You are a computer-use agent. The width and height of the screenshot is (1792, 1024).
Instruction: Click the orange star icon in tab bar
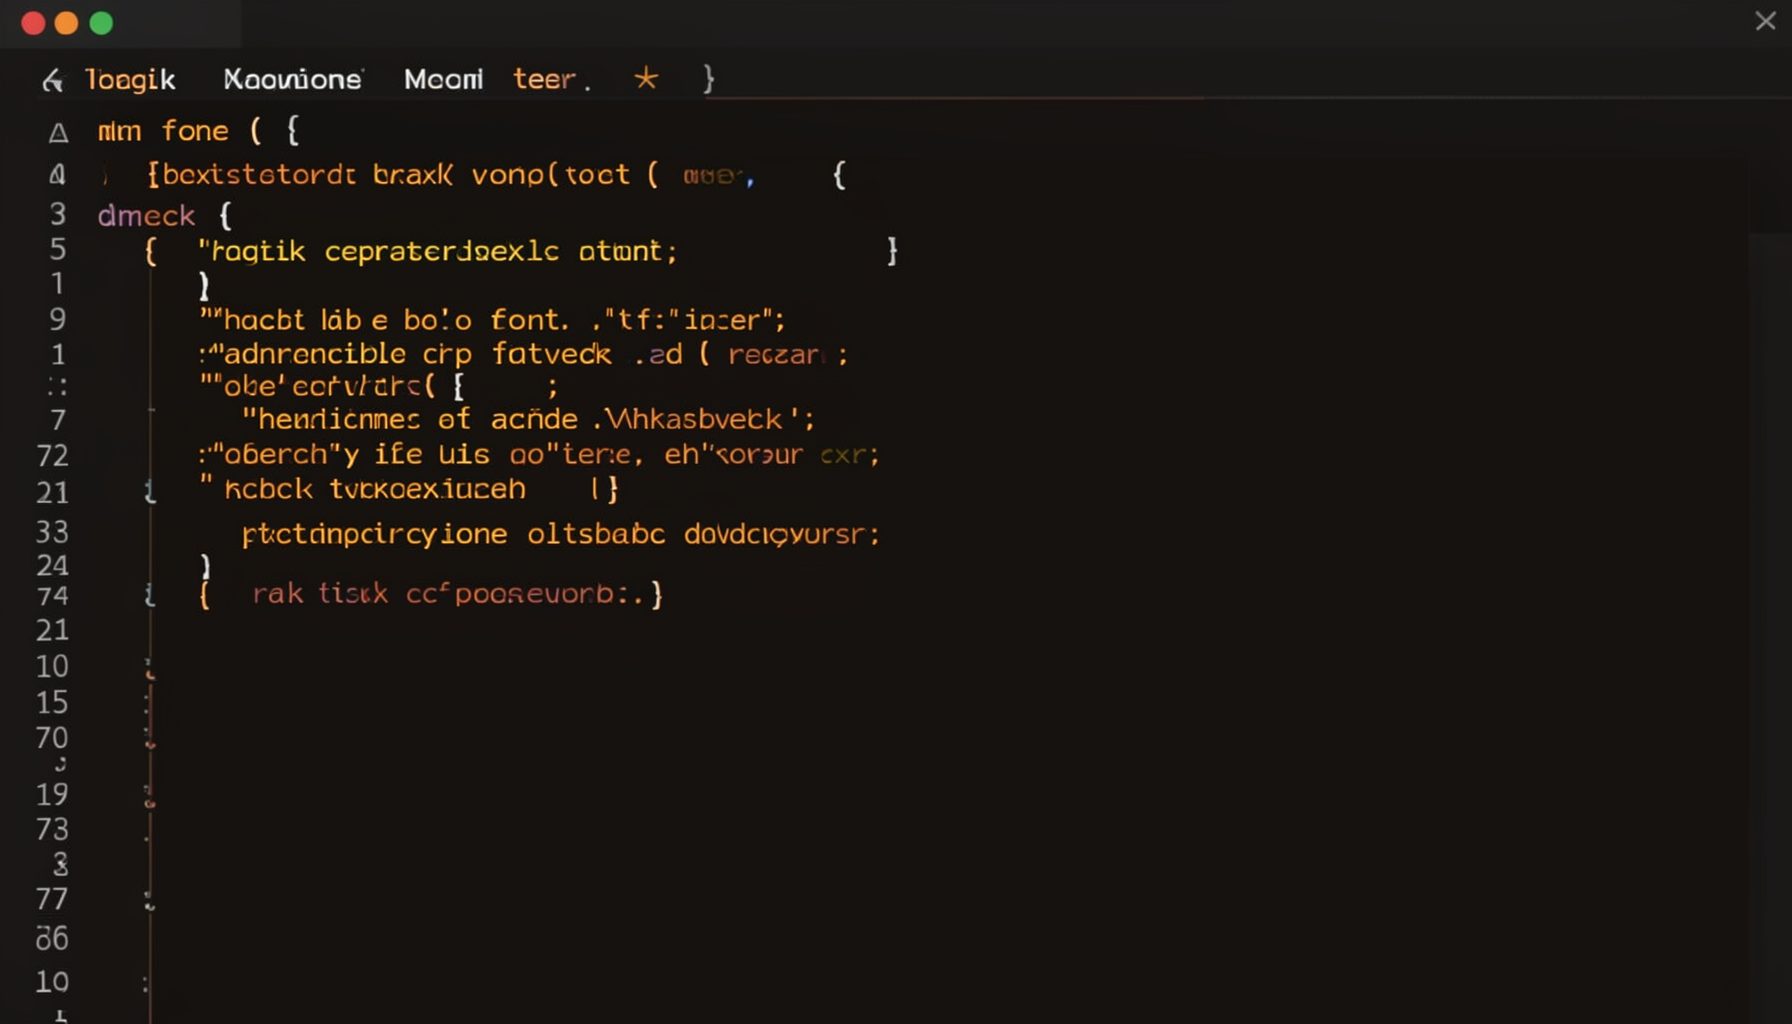646,77
